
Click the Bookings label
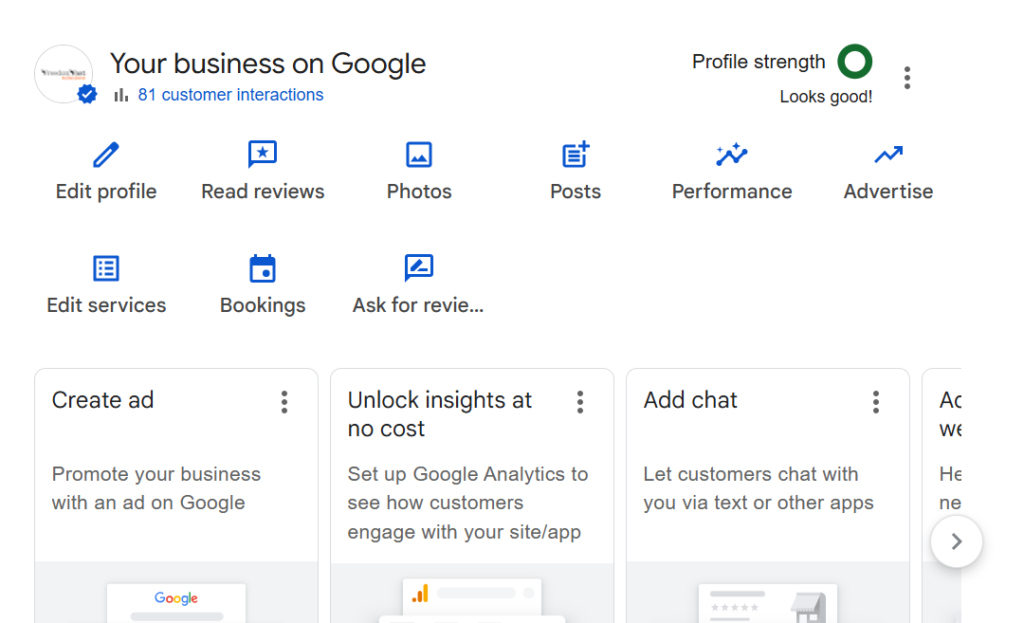click(263, 305)
